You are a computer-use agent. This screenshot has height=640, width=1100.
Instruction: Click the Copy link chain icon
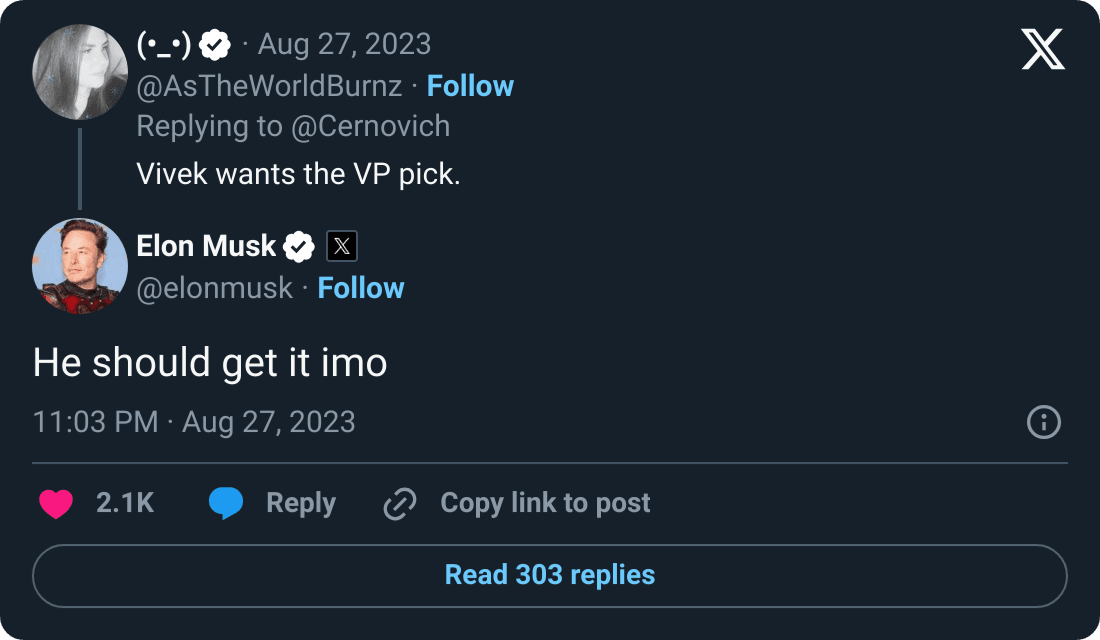click(x=399, y=503)
